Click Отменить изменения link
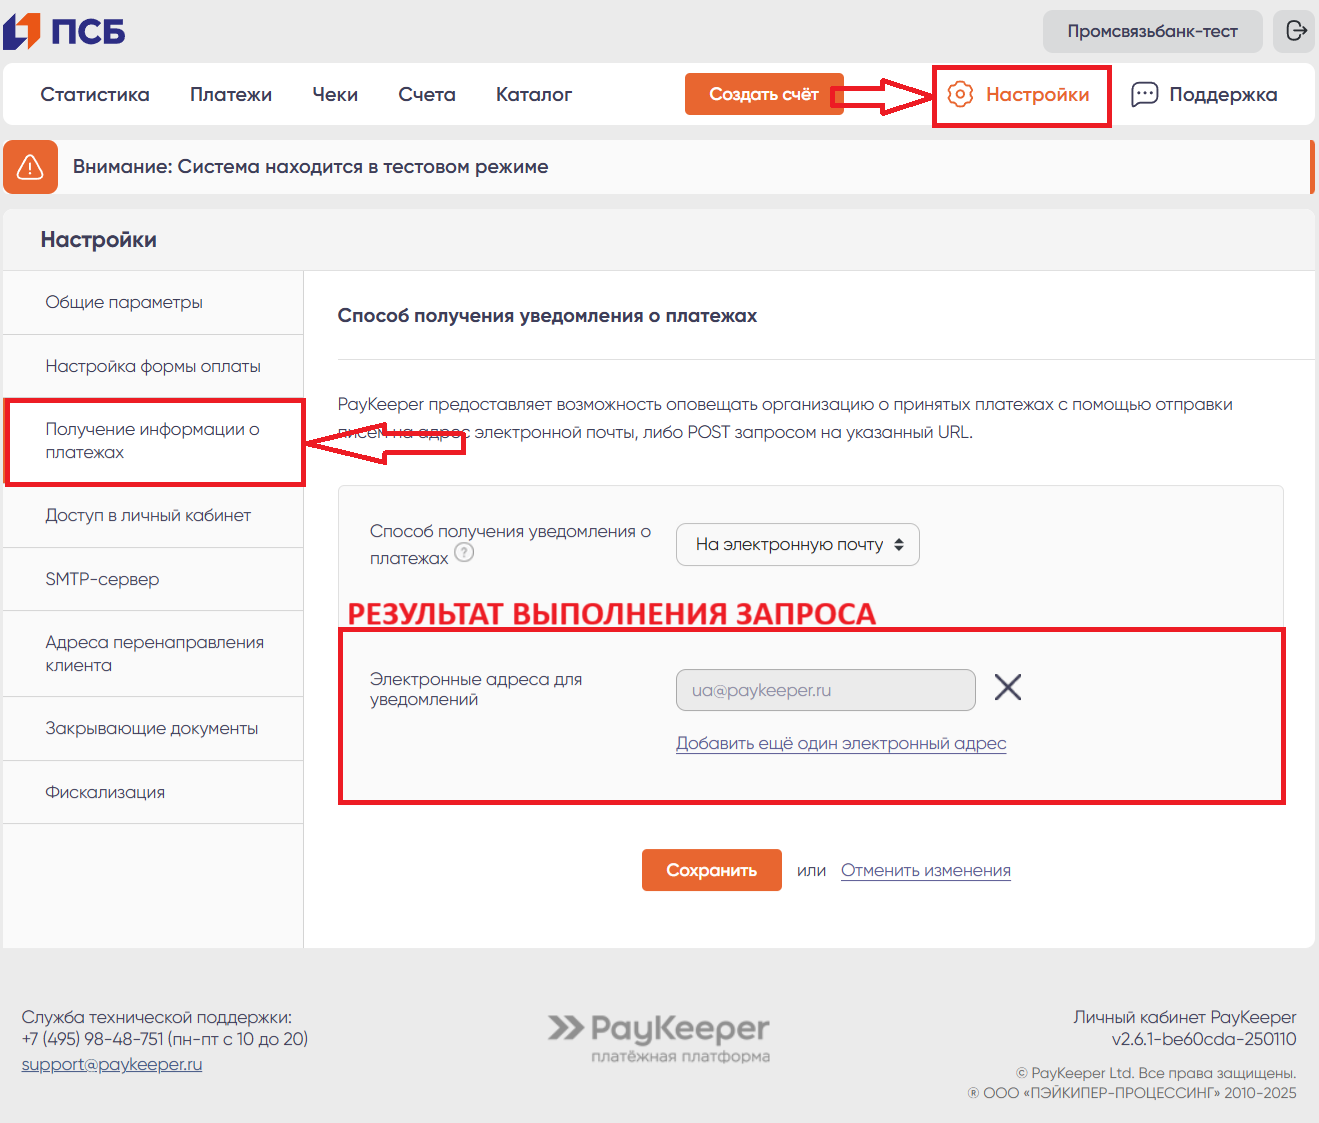The height and width of the screenshot is (1123, 1319). pyautogui.click(x=926, y=870)
